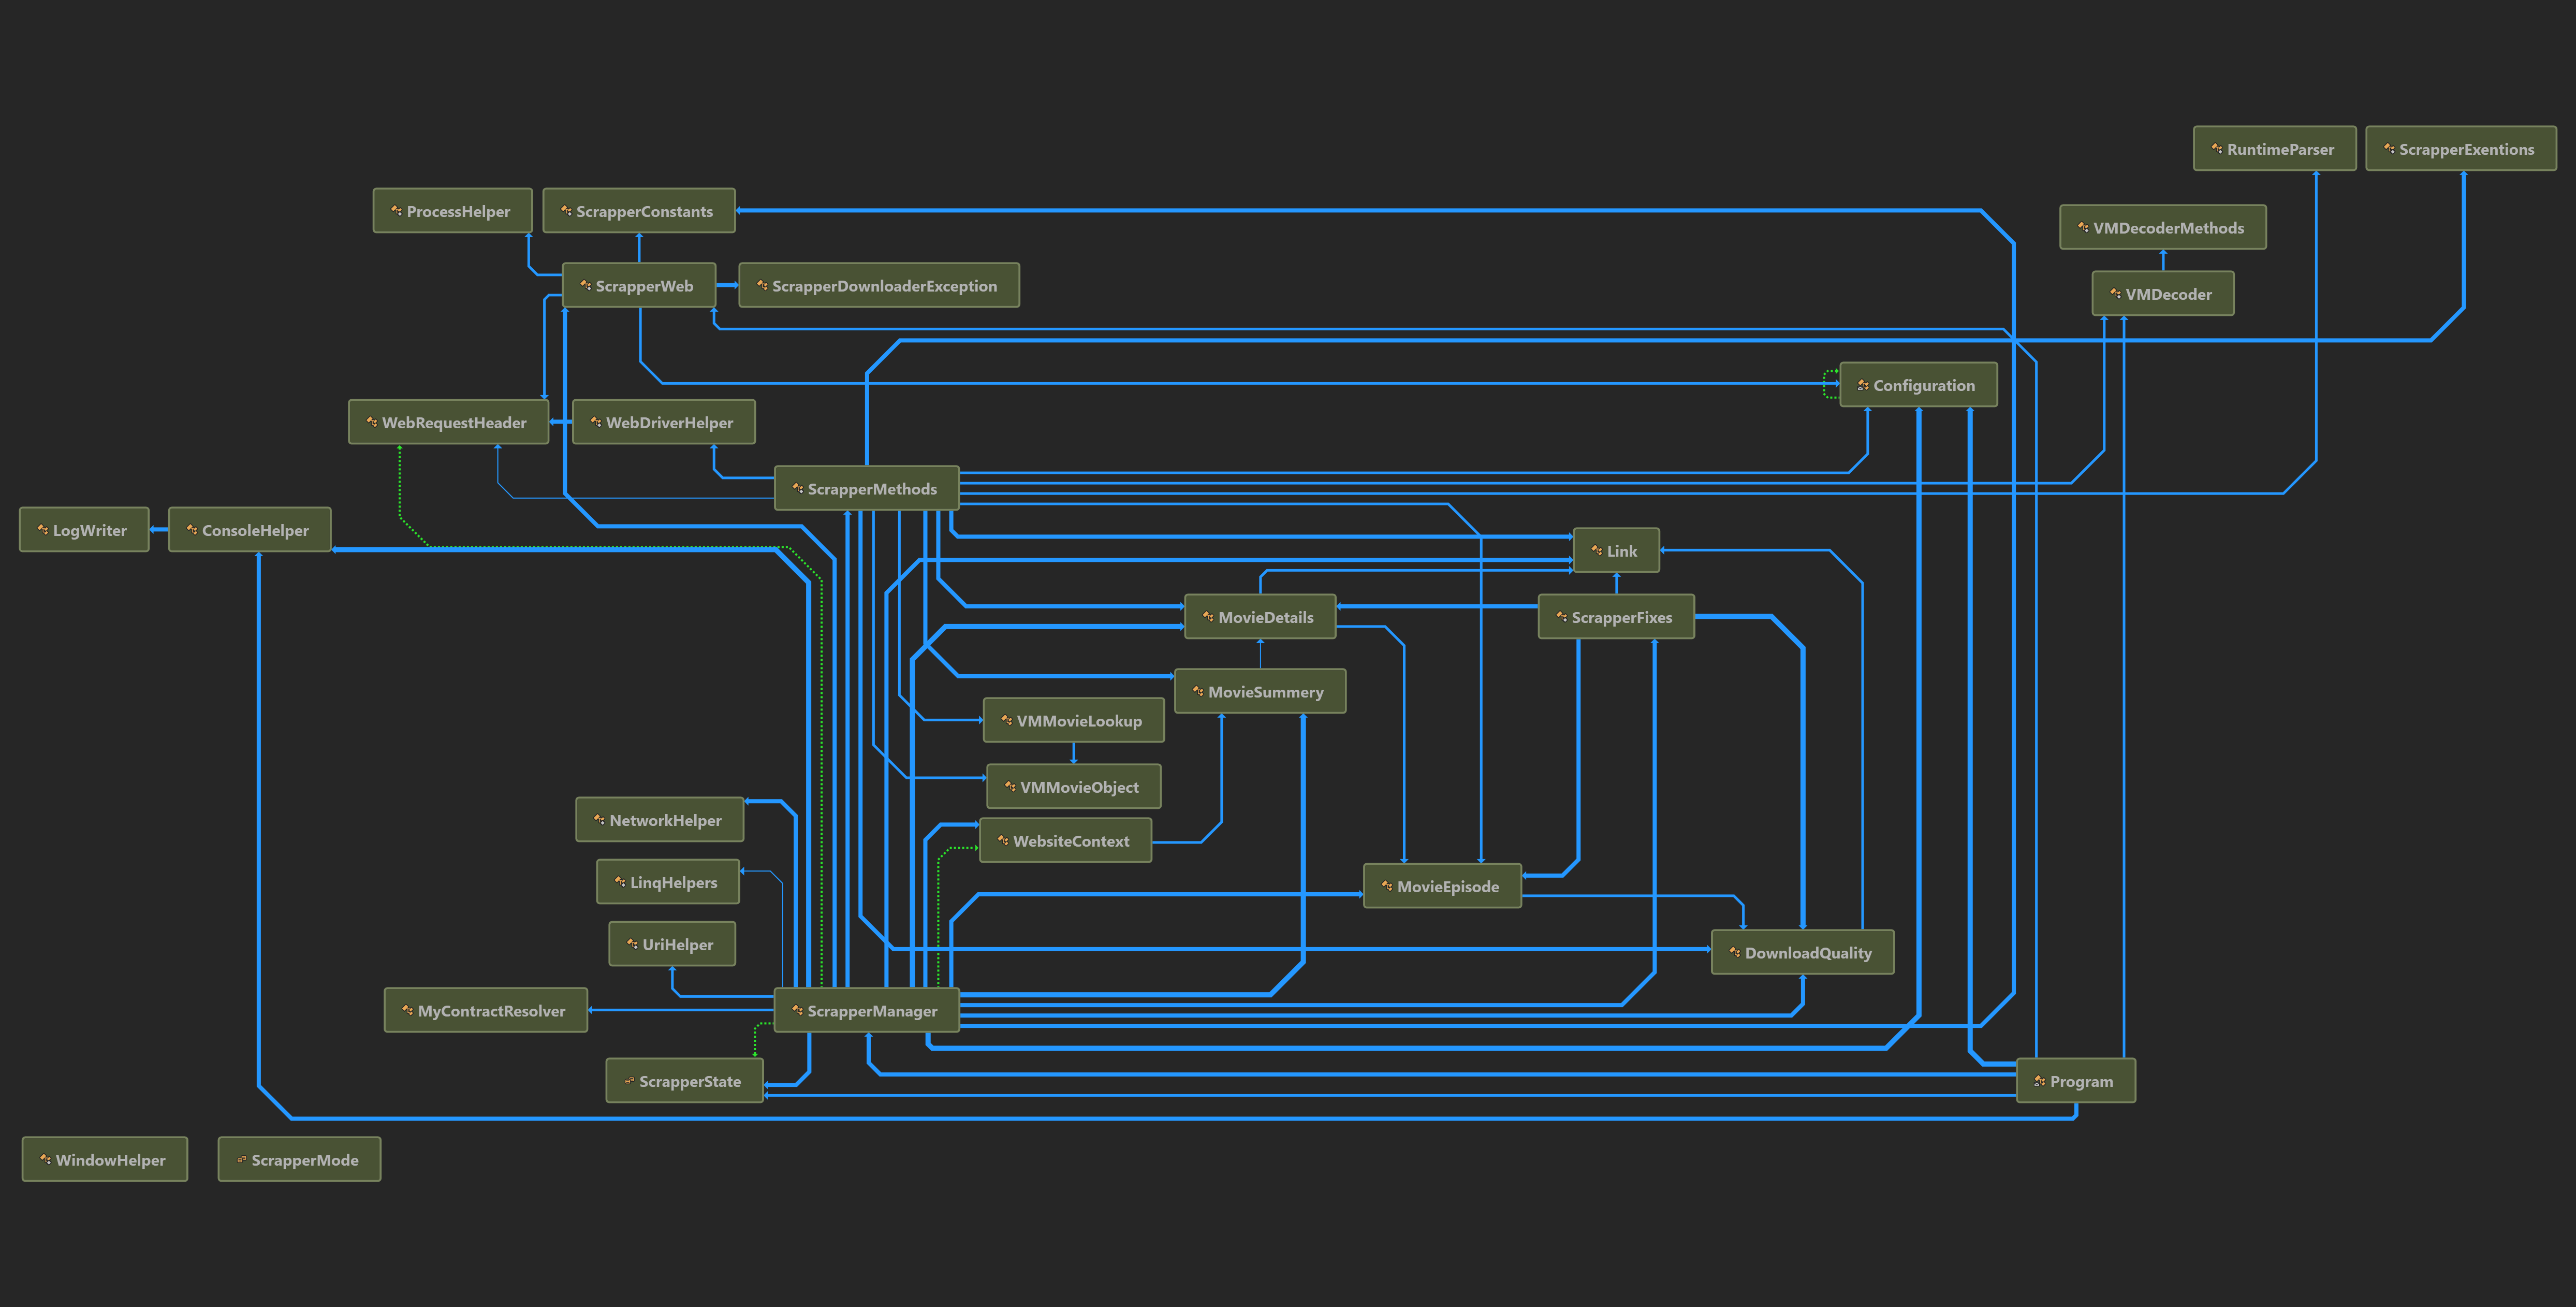Click the class icon on the Program node
The width and height of the screenshot is (2576, 1307).
pyautogui.click(x=2039, y=1081)
